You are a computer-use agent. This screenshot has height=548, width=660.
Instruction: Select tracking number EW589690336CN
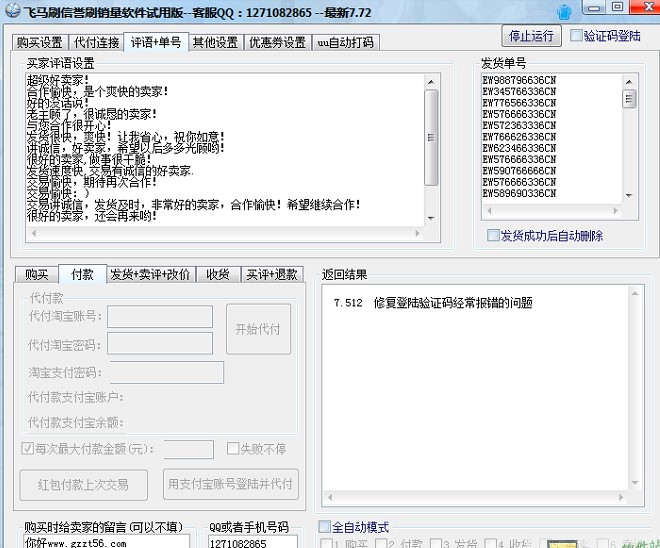(x=519, y=194)
